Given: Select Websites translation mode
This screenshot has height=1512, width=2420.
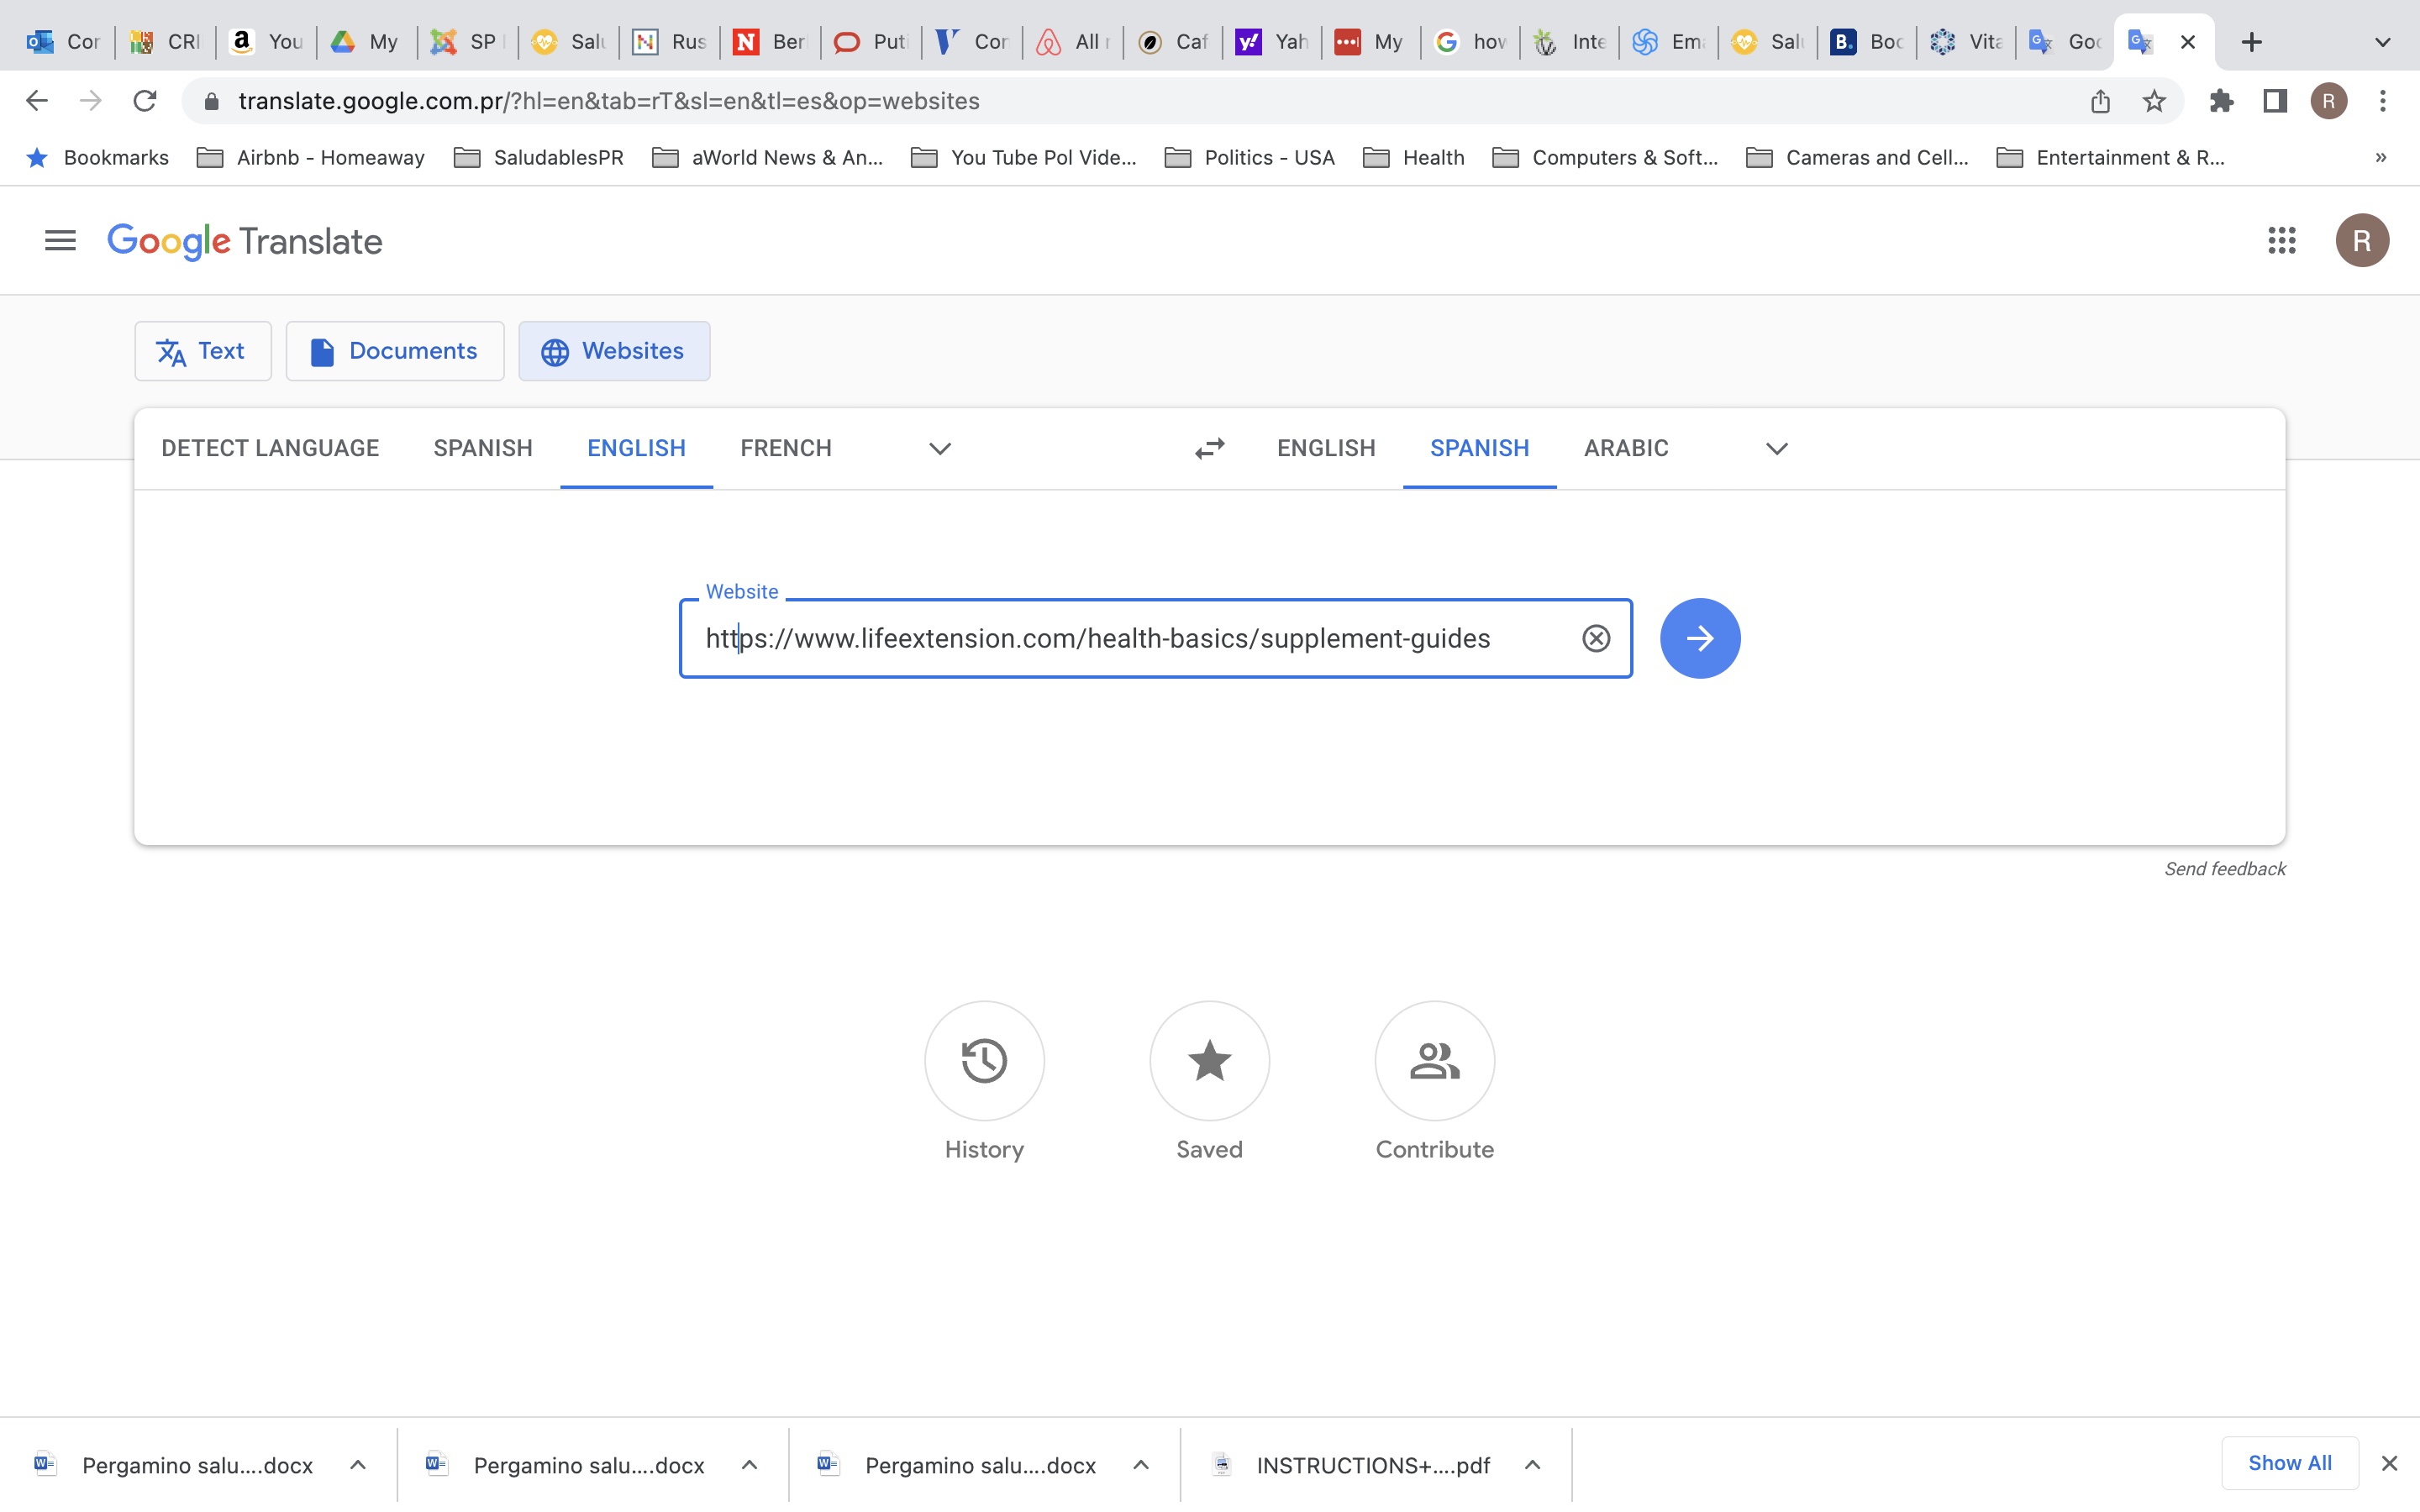Looking at the screenshot, I should 614,351.
